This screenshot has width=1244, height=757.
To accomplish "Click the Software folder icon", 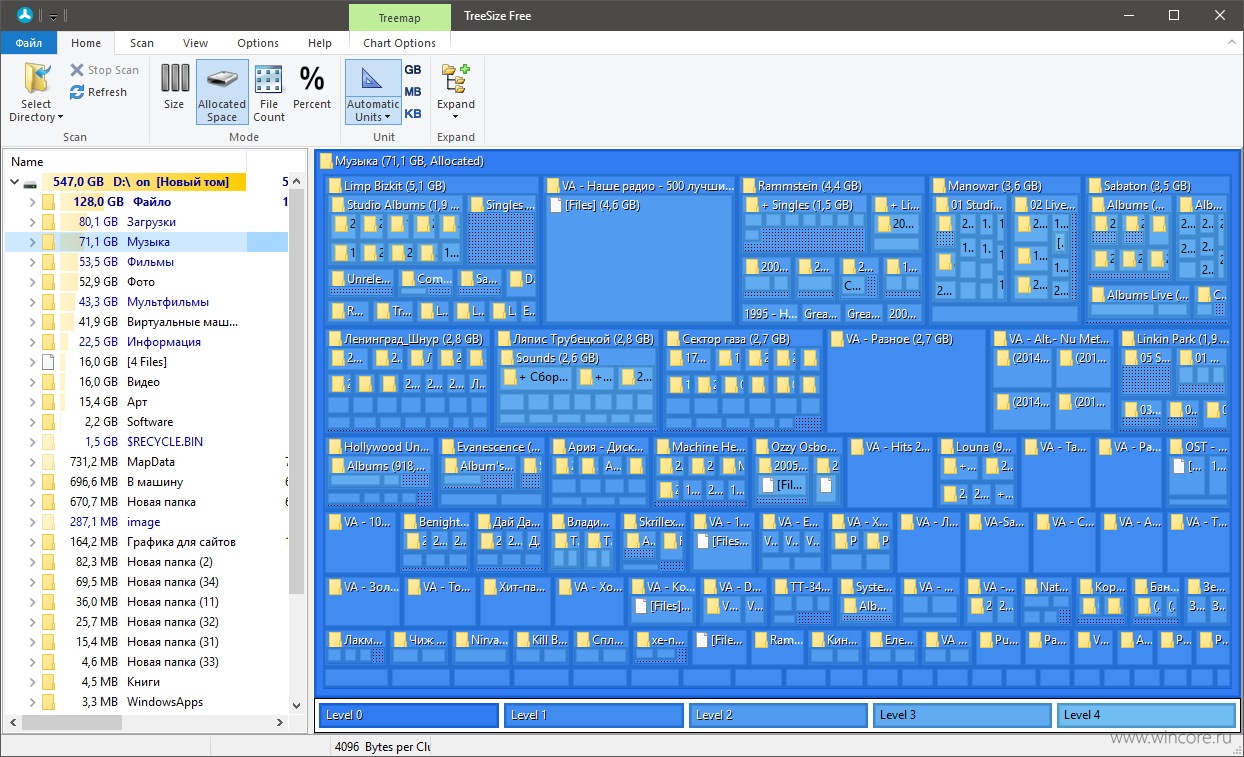I will click(x=48, y=422).
